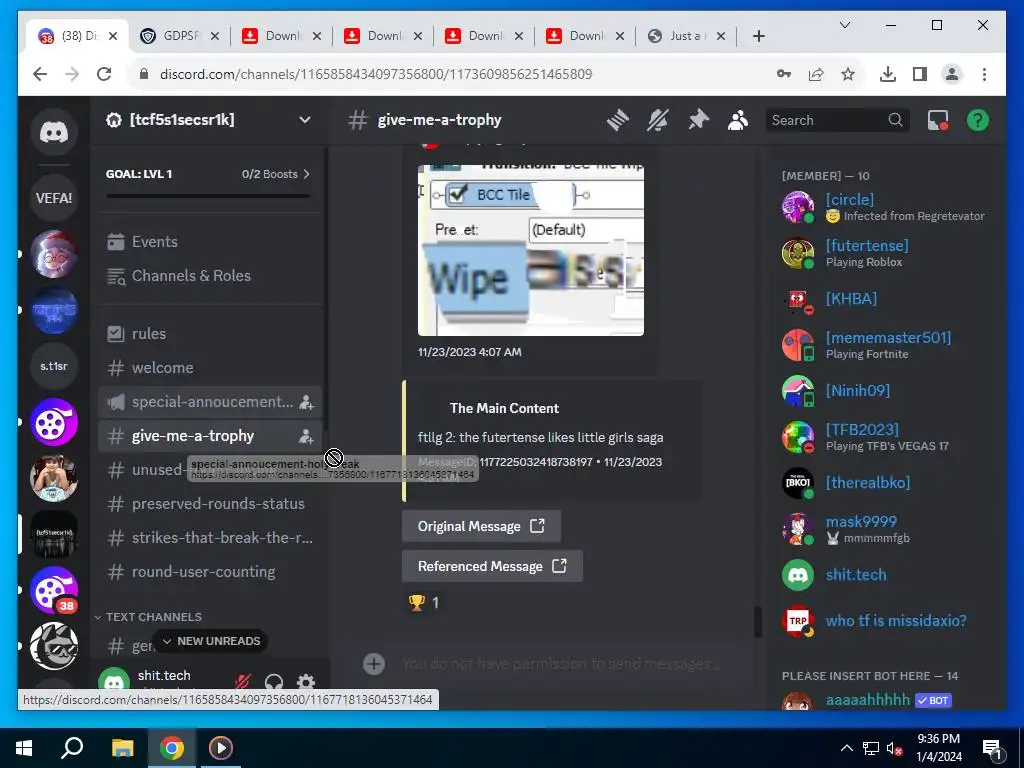This screenshot has width=1024, height=768.
Task: Click the search magnifier icon in Discord
Action: tap(895, 120)
